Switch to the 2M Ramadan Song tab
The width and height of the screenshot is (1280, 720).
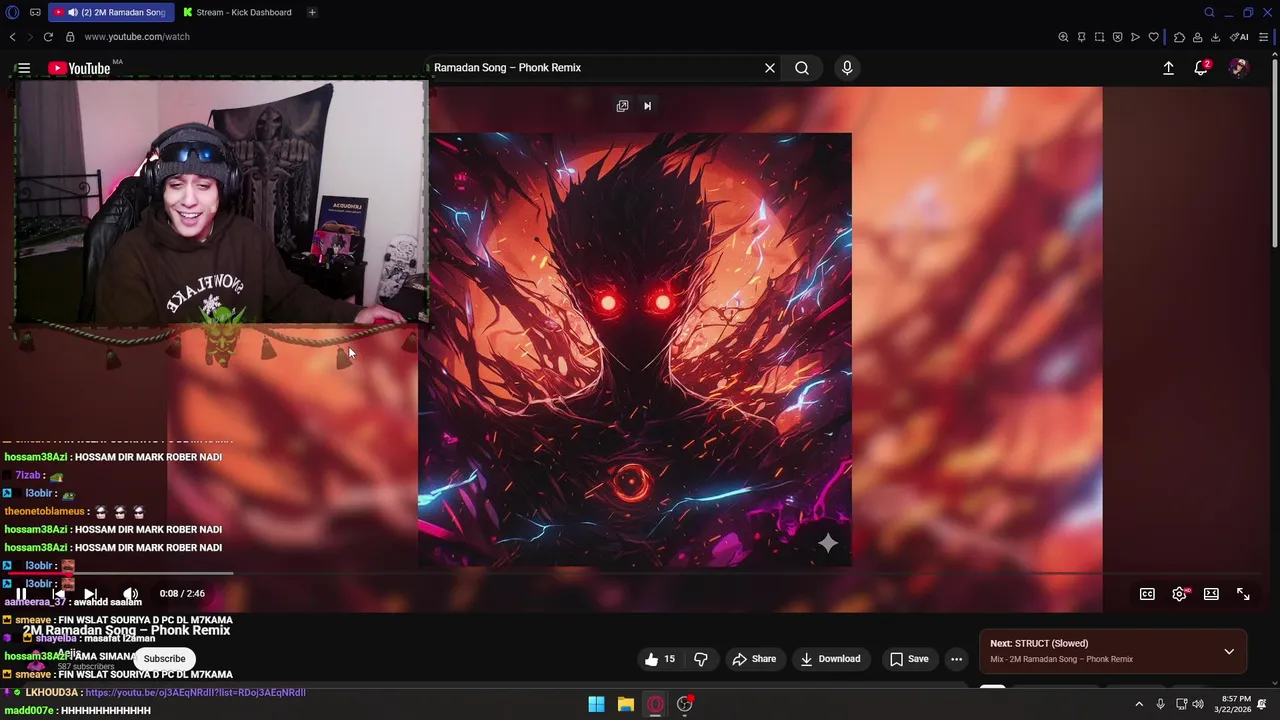tap(110, 12)
